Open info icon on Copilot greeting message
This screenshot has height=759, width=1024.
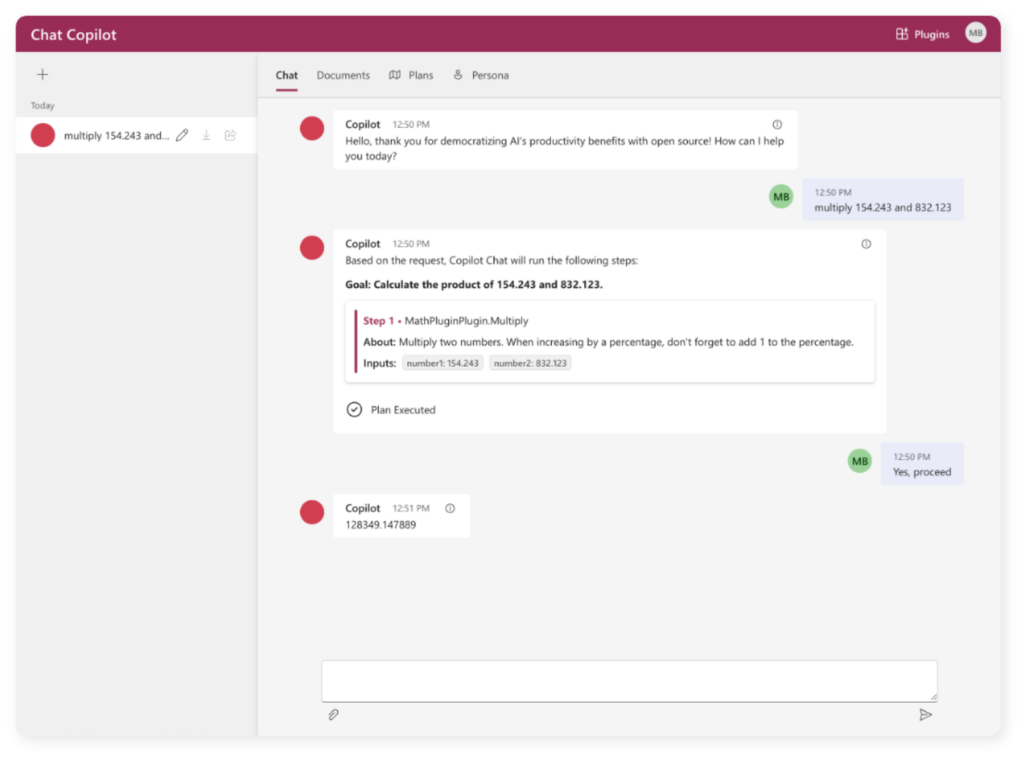click(777, 125)
